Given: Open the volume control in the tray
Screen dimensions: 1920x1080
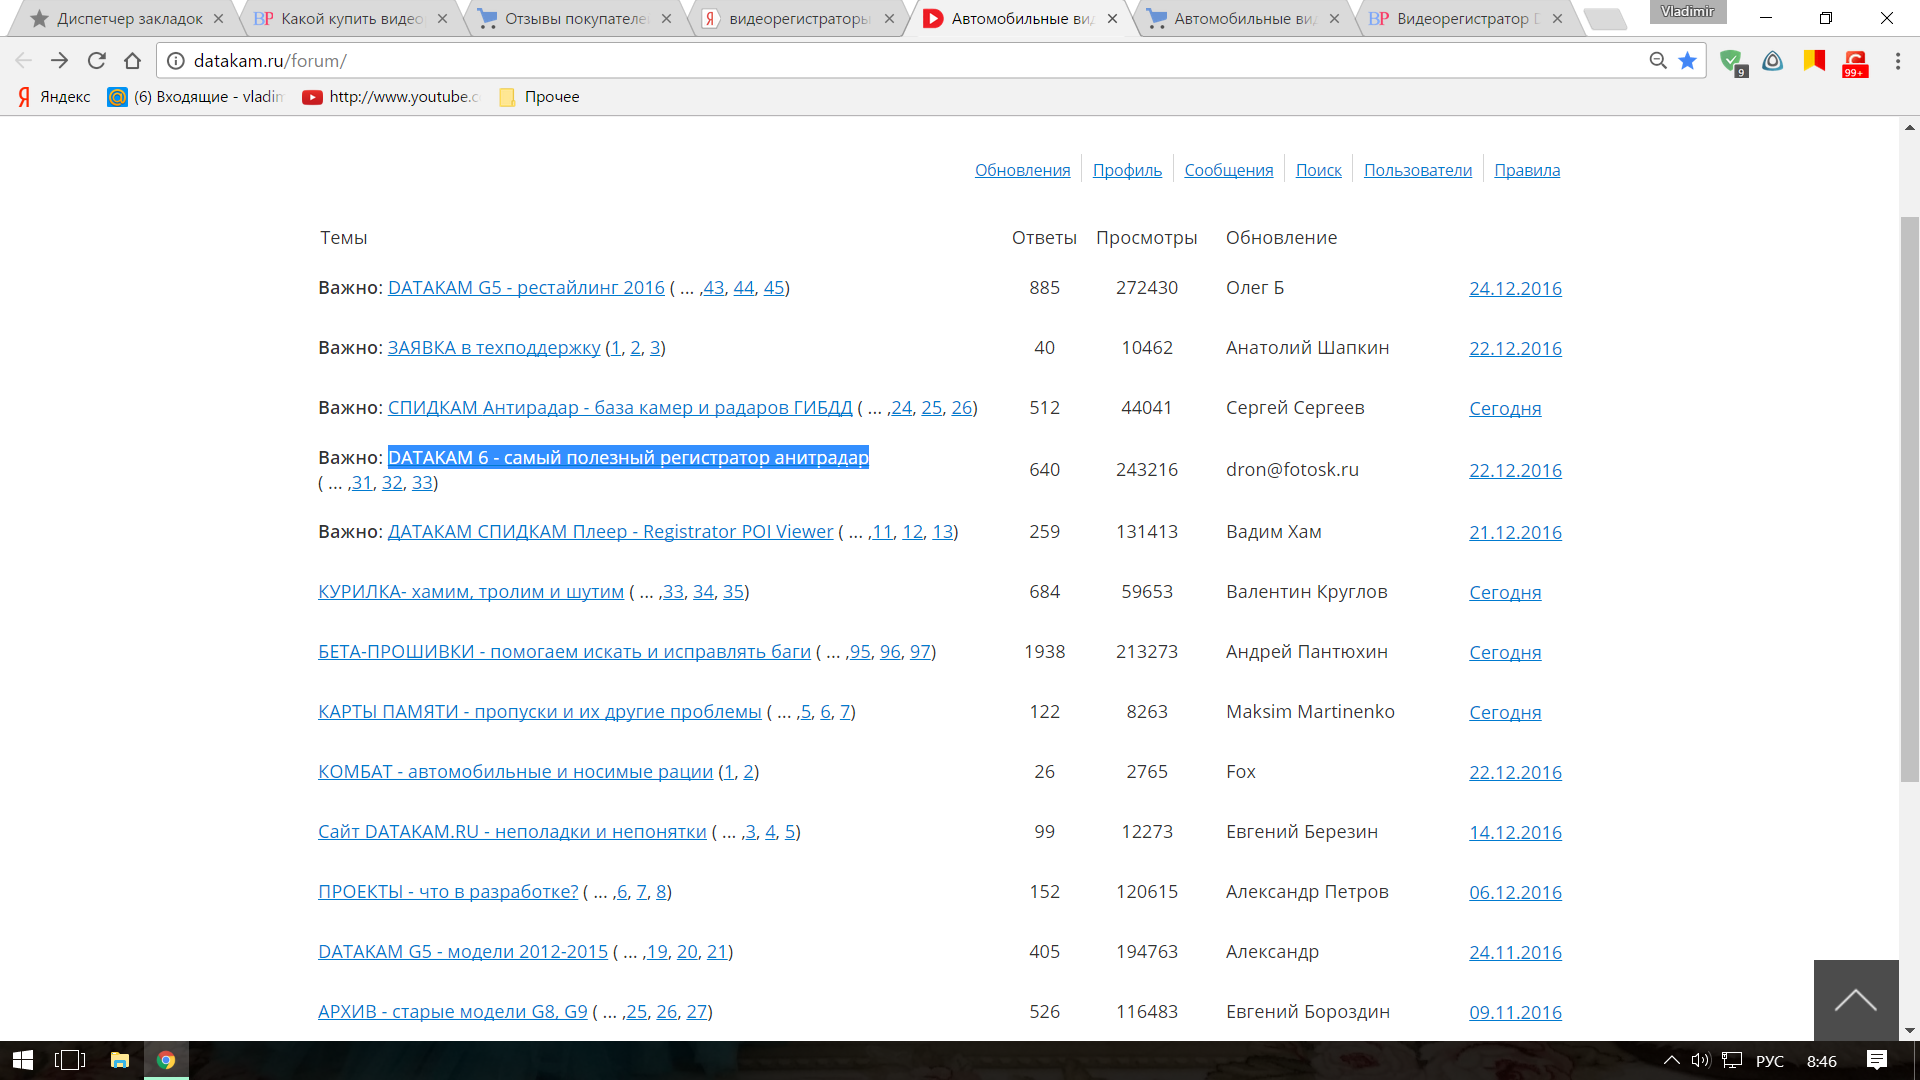Looking at the screenshot, I should click(1701, 1060).
